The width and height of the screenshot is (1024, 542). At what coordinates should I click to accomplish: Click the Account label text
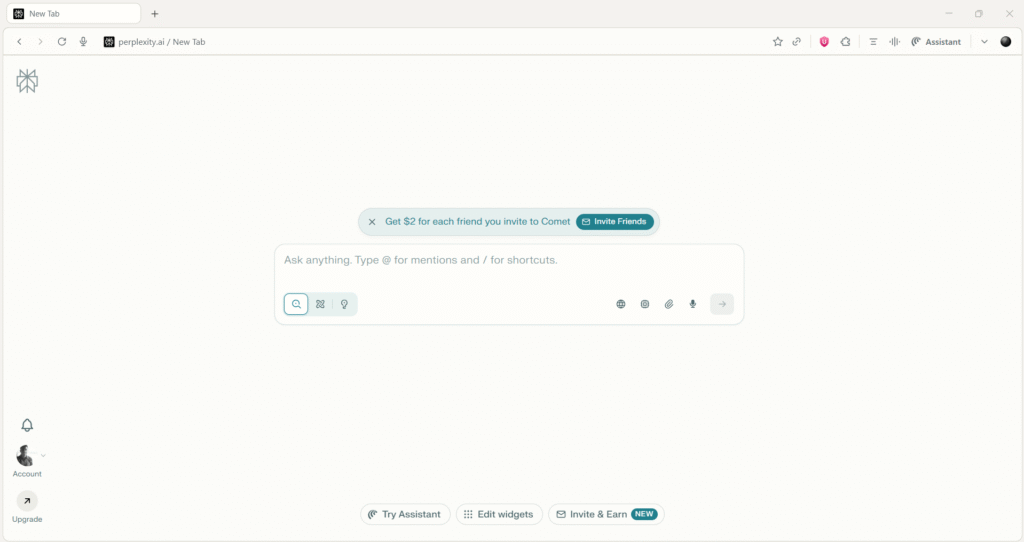pos(27,474)
